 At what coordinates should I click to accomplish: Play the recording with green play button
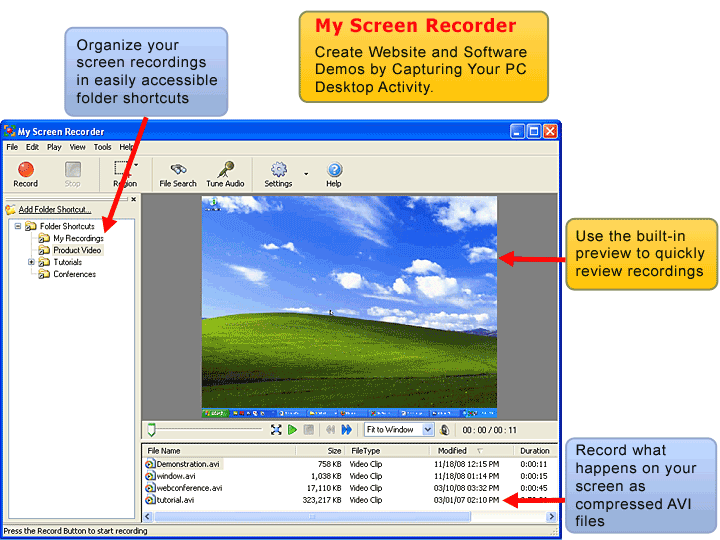pos(292,430)
